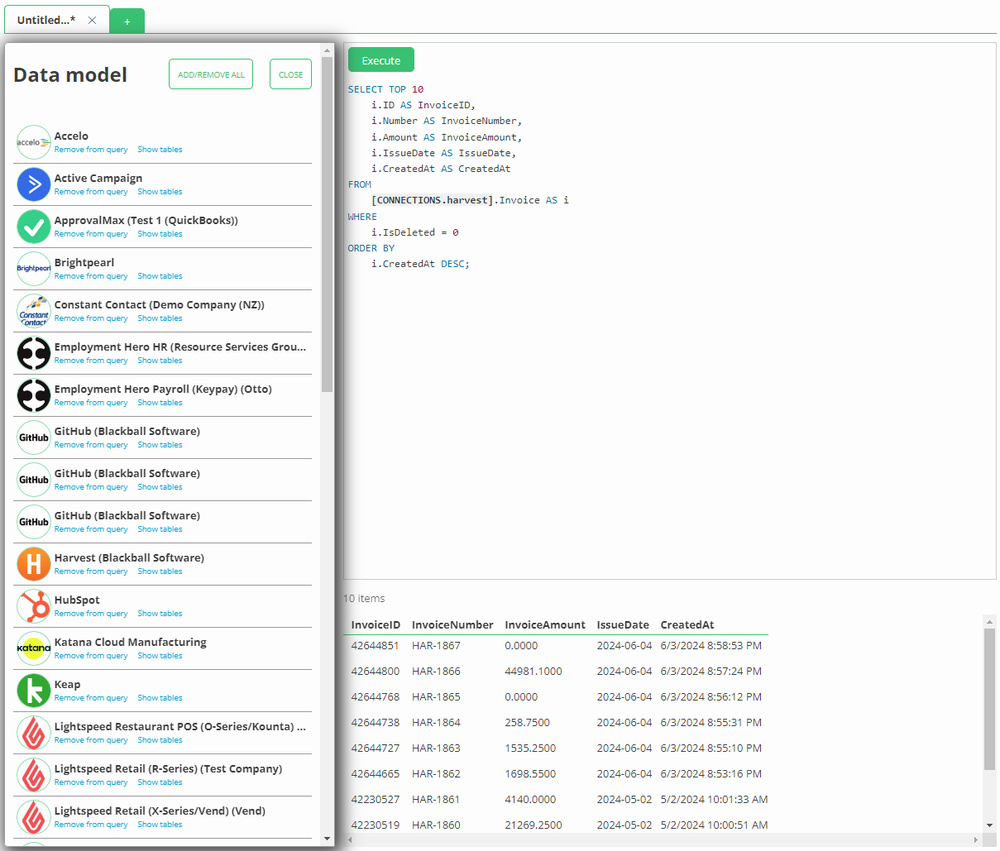Select the ApprovalMax QuickBooks icon
Viewport: 1000px width, 851px height.
coord(33,226)
